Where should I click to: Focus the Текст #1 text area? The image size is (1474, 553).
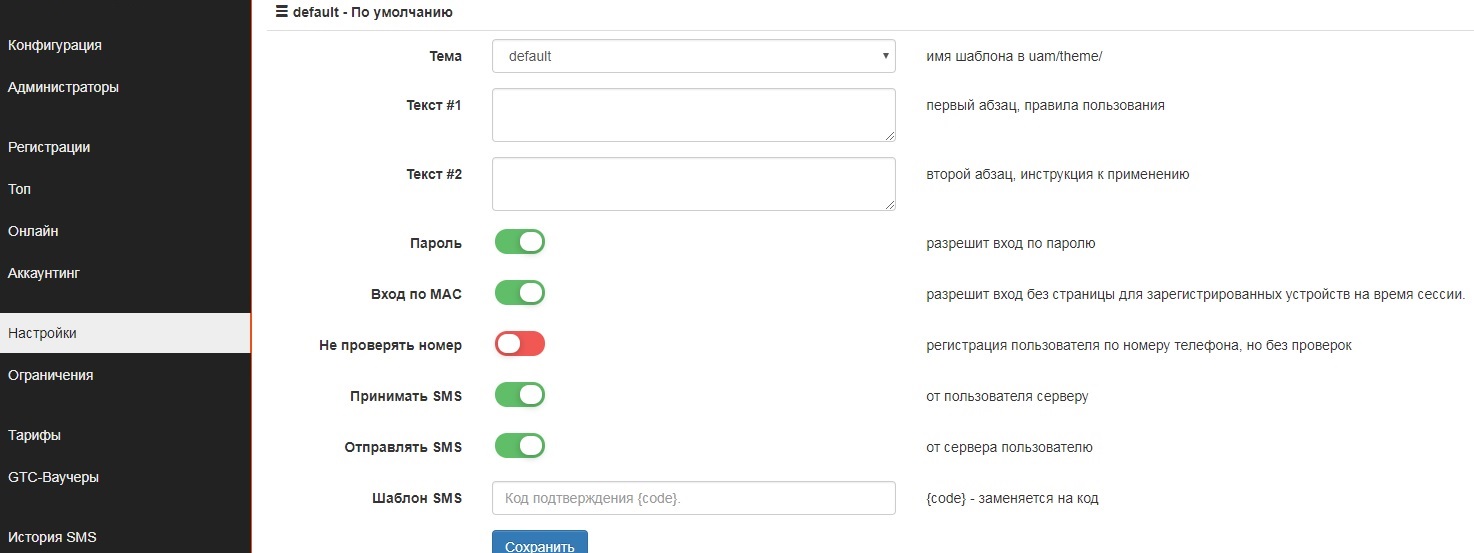pyautogui.click(x=693, y=115)
